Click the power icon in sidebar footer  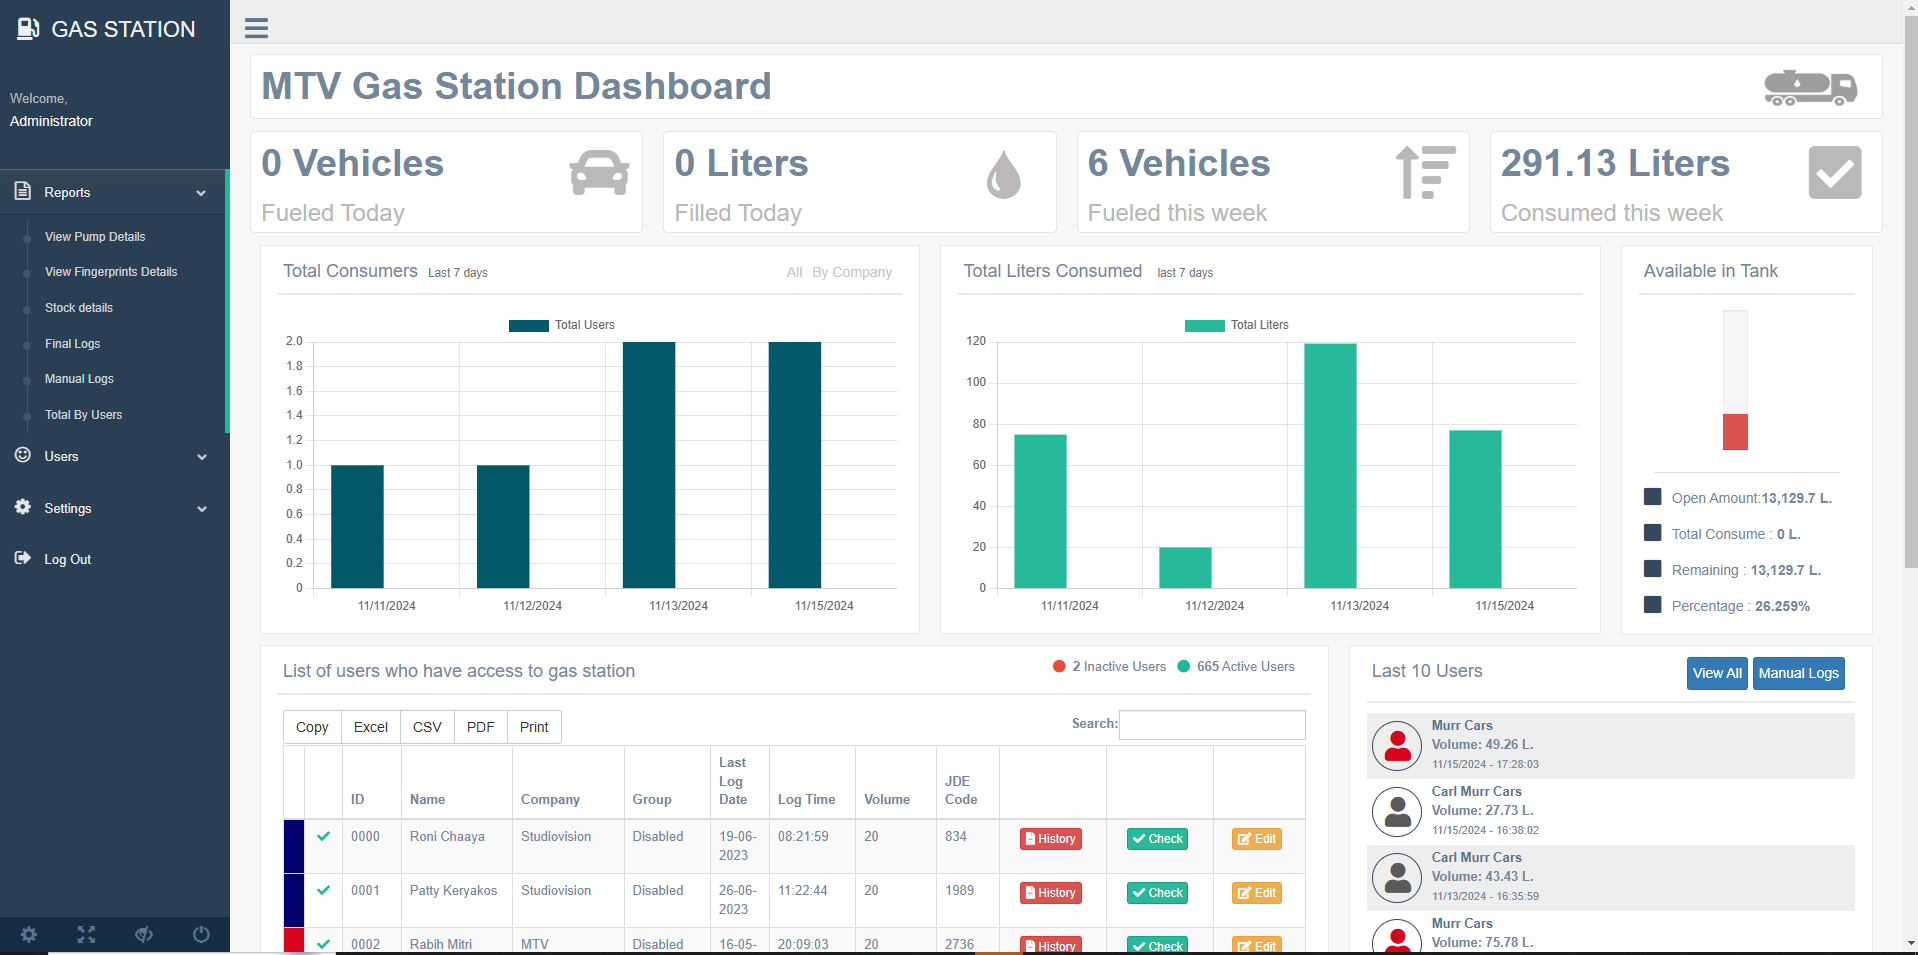[201, 934]
